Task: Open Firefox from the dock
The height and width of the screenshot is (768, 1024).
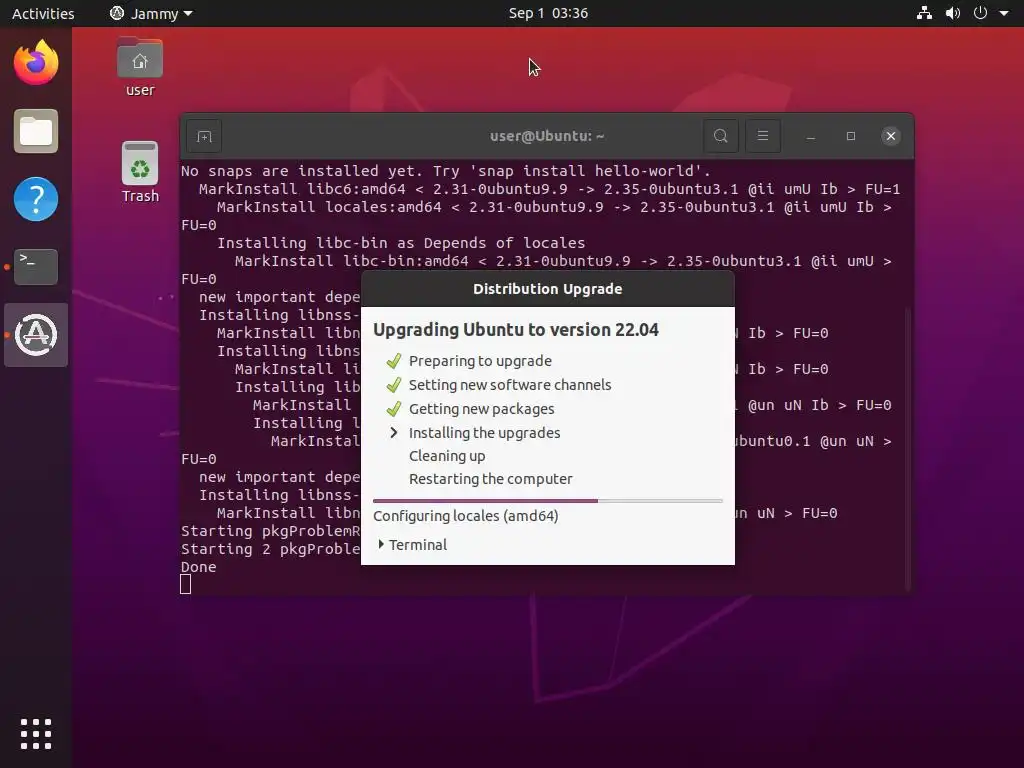Action: tap(36, 63)
